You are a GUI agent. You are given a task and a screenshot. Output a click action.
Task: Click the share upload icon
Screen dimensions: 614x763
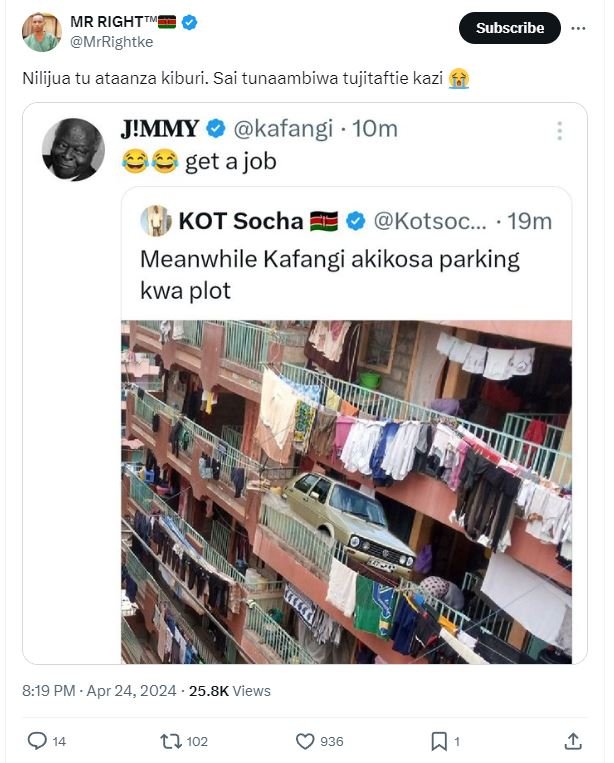(573, 741)
